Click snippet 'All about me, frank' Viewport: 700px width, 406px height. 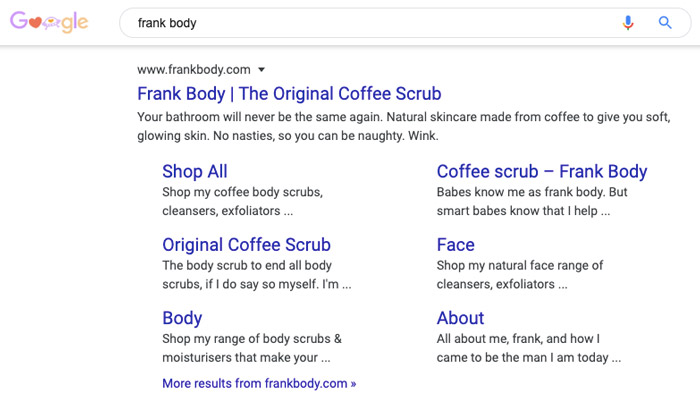click(x=529, y=348)
